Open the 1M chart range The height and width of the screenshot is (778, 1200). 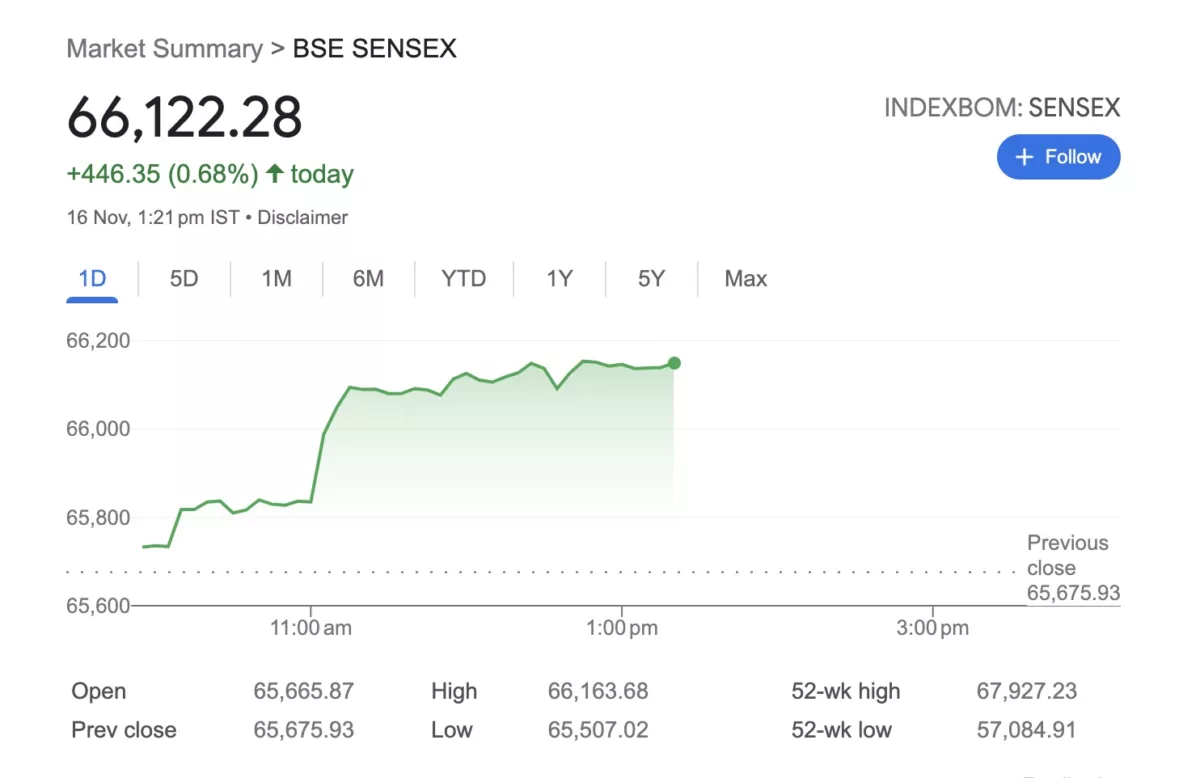(x=276, y=279)
